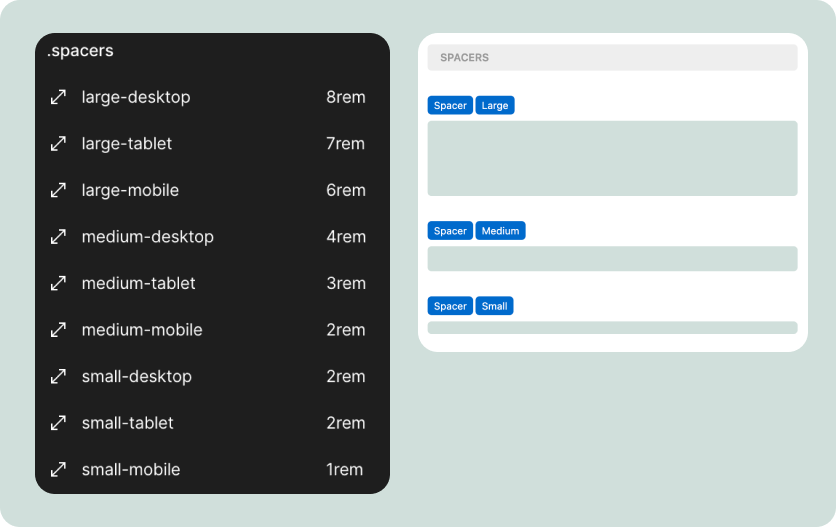Viewport: 836px width, 527px height.
Task: Click the 7rem value for large-tablet
Action: 345,143
